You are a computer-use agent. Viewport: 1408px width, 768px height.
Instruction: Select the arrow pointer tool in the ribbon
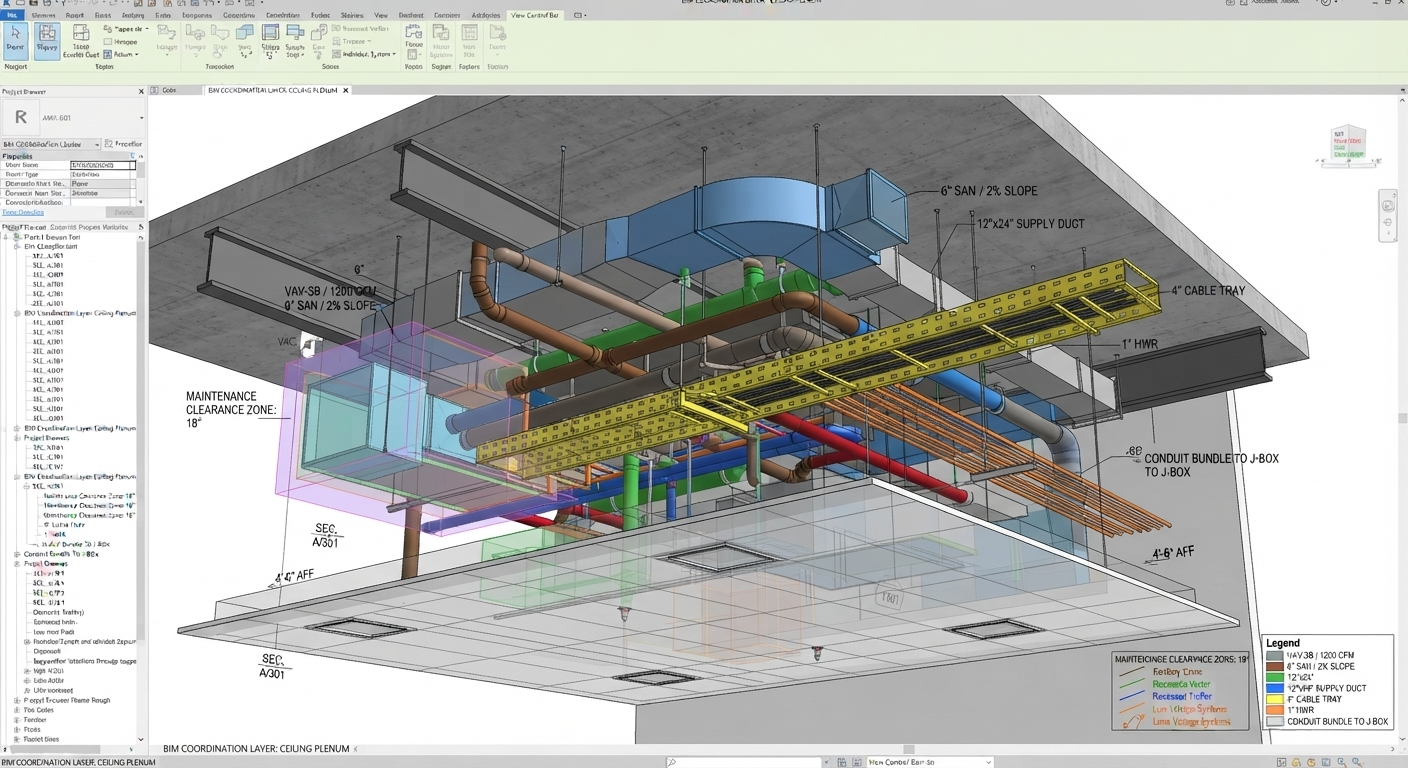(15, 41)
